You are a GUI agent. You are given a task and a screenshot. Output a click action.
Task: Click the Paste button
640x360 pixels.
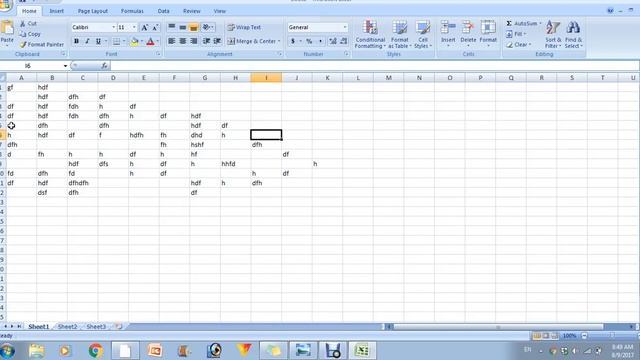pyautogui.click(x=7, y=33)
